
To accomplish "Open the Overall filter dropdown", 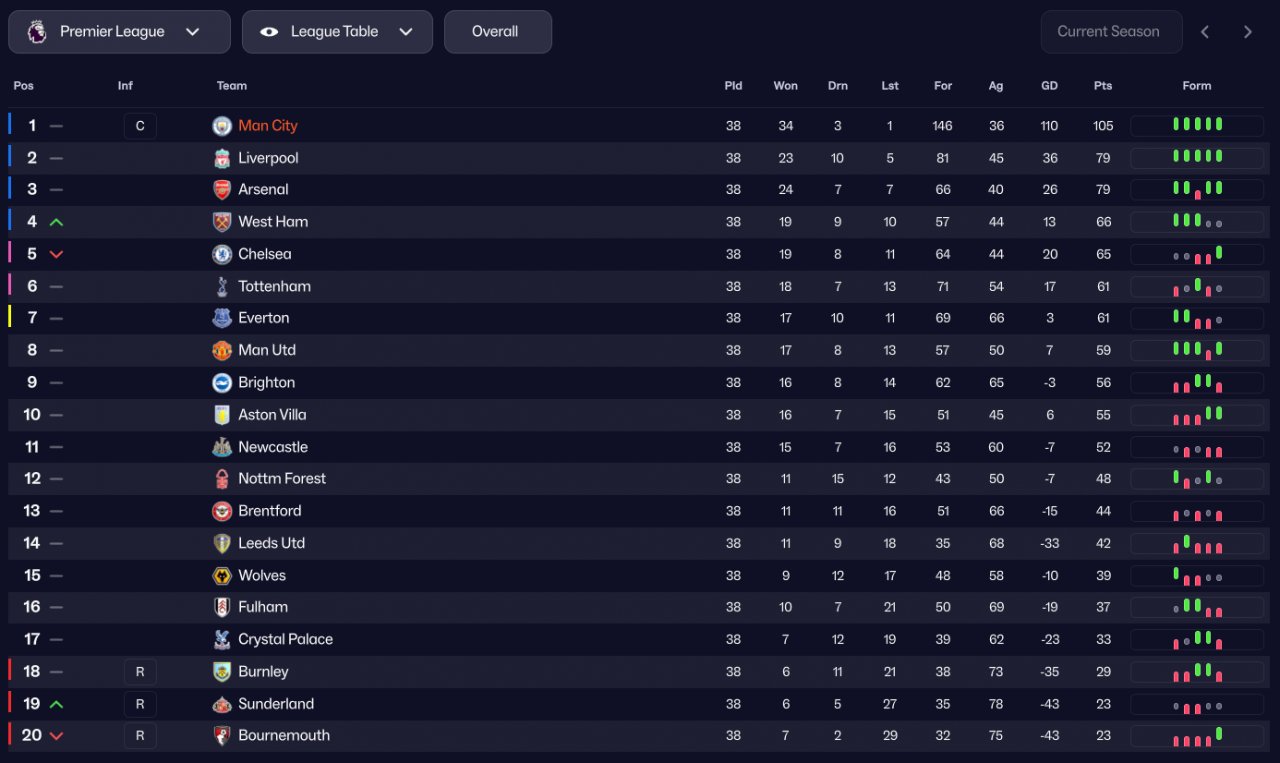I will [497, 32].
